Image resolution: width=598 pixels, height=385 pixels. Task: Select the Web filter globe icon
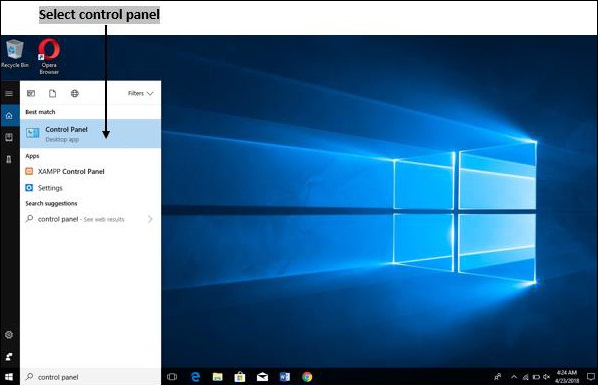click(75, 93)
